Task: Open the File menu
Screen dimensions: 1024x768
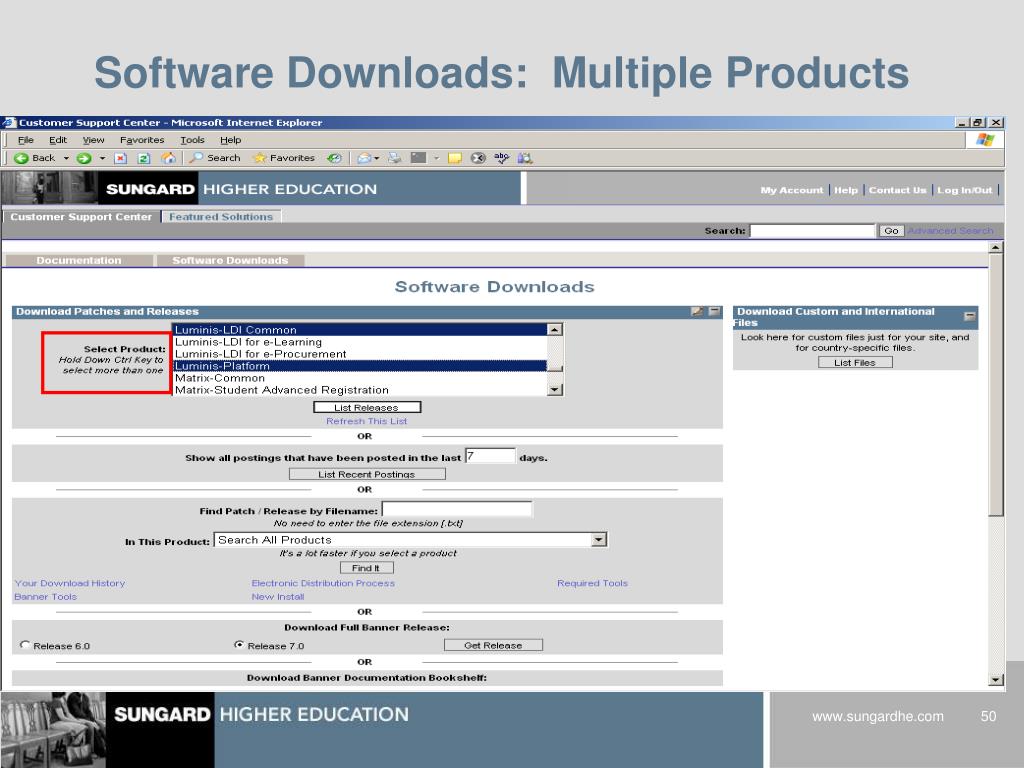Action: pos(25,140)
